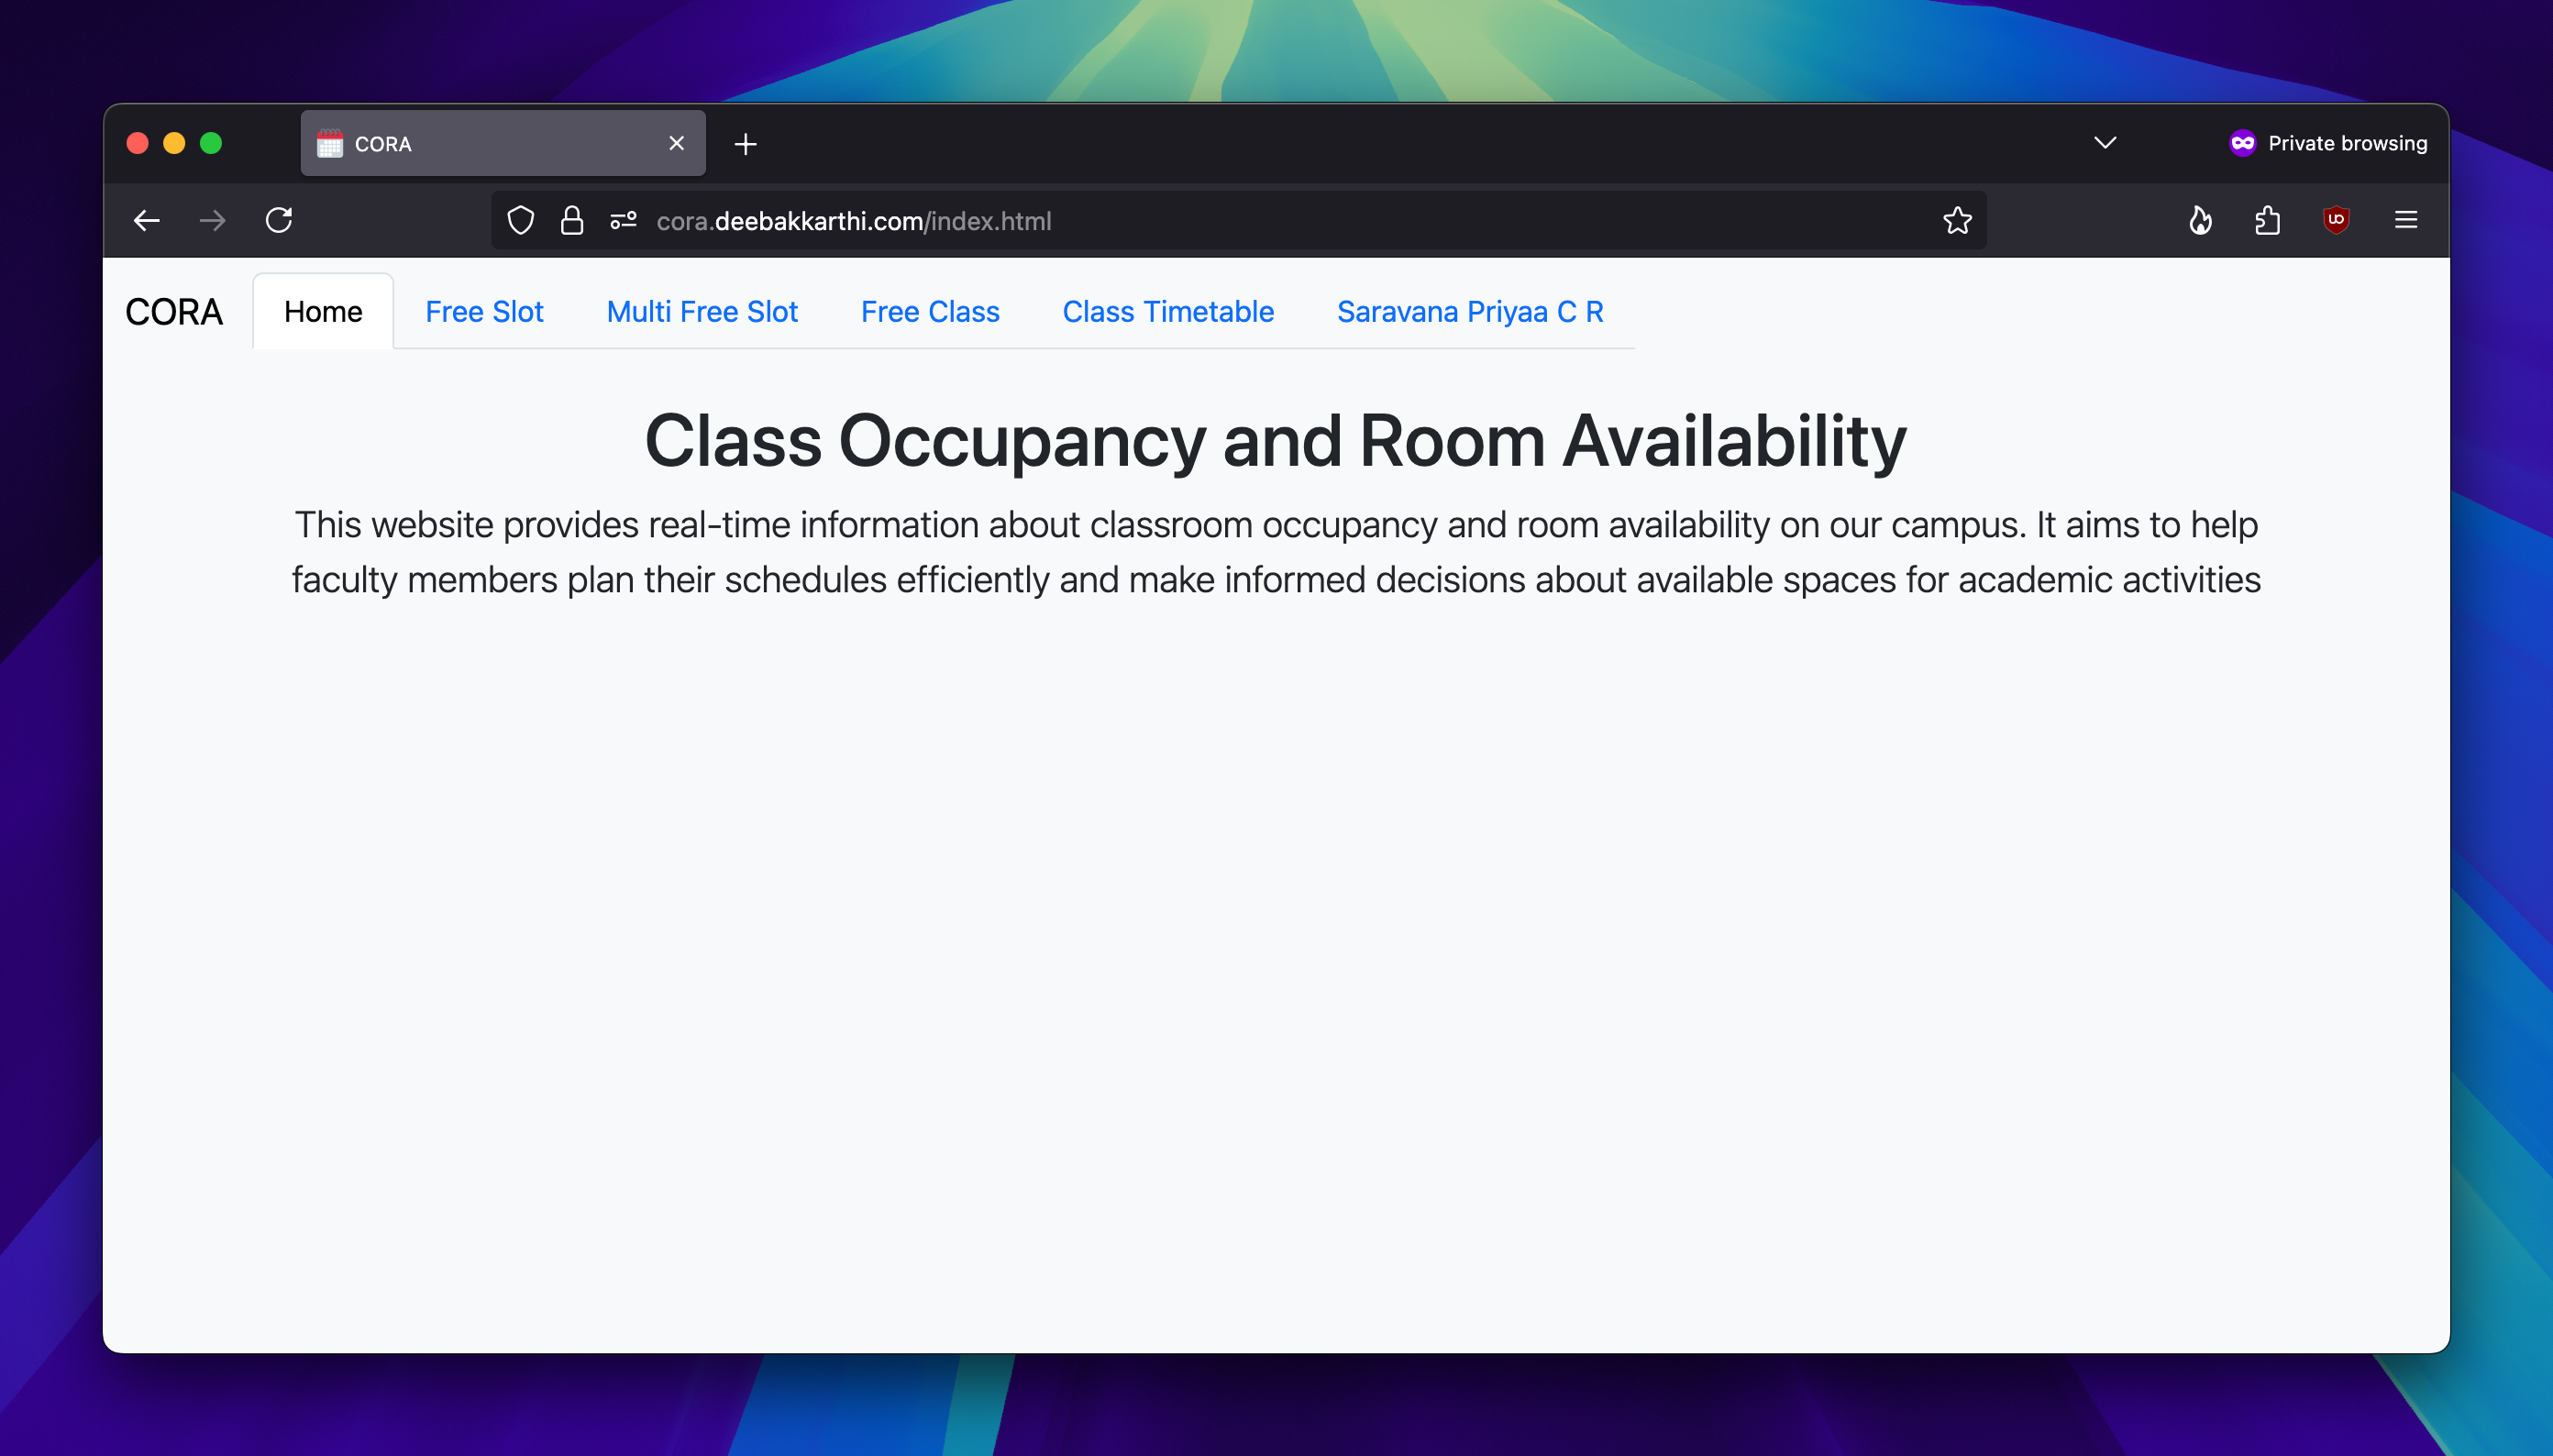Image resolution: width=2553 pixels, height=1456 pixels.
Task: Open tracking protection shield icon
Action: coord(520,220)
